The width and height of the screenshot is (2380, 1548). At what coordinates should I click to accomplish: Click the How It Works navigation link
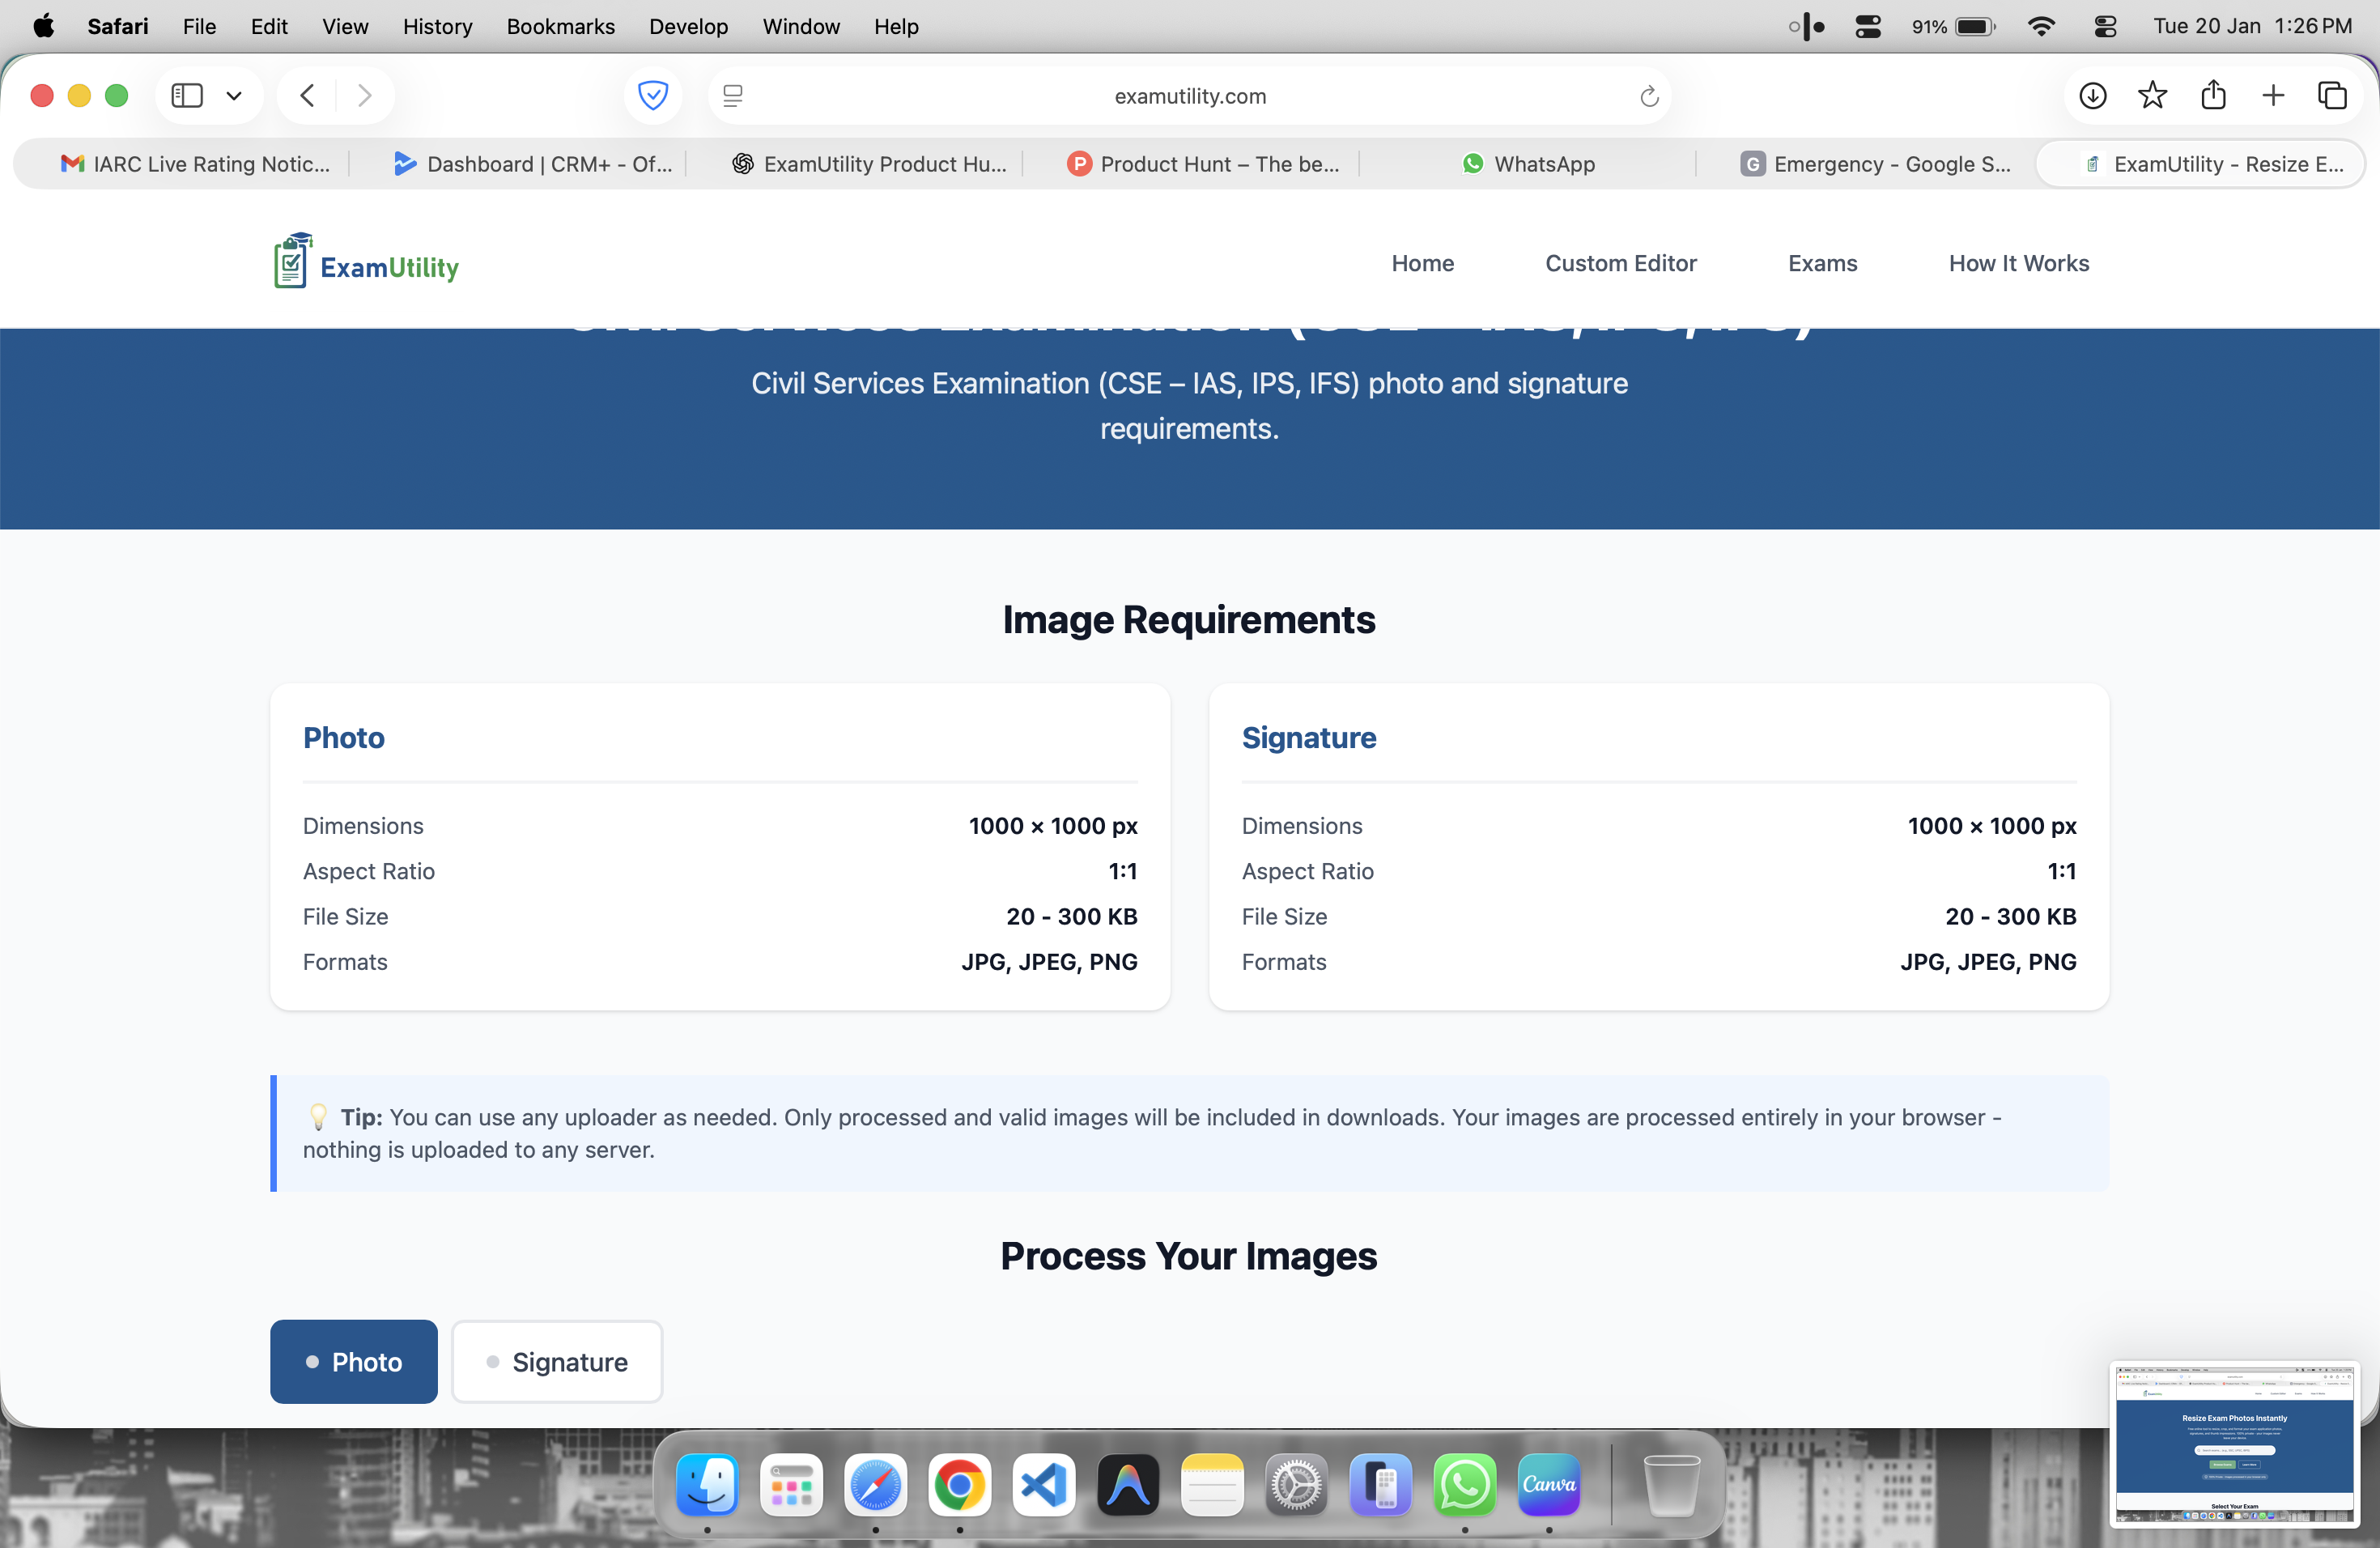[2018, 263]
